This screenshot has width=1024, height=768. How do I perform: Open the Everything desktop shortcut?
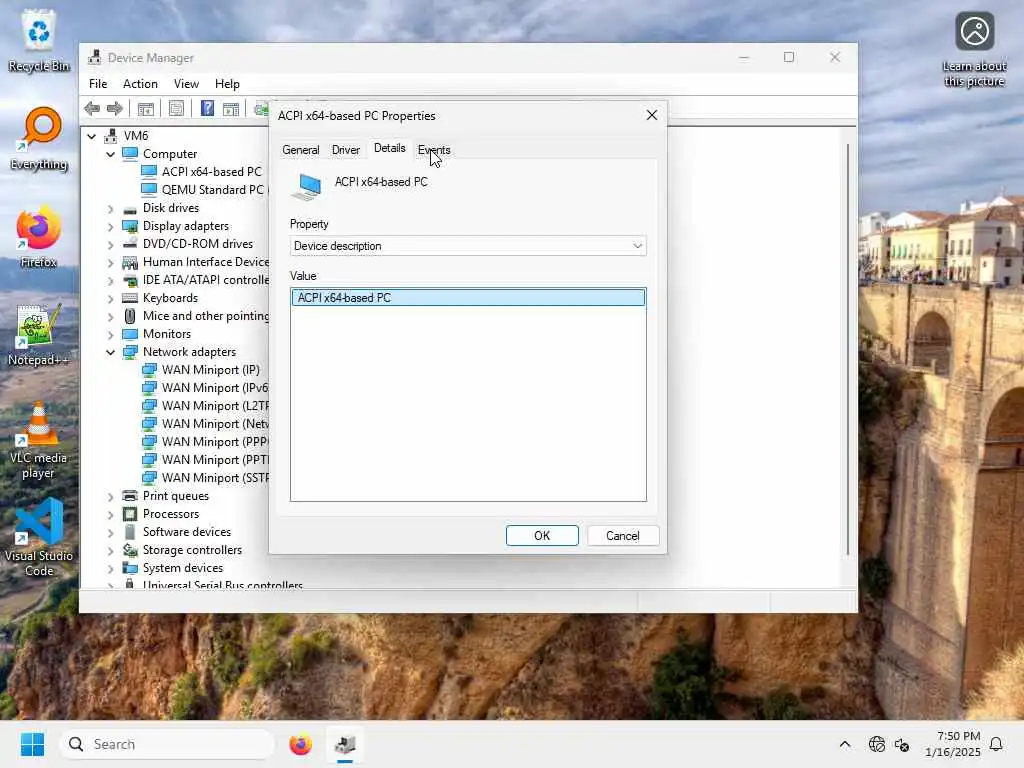click(x=39, y=138)
